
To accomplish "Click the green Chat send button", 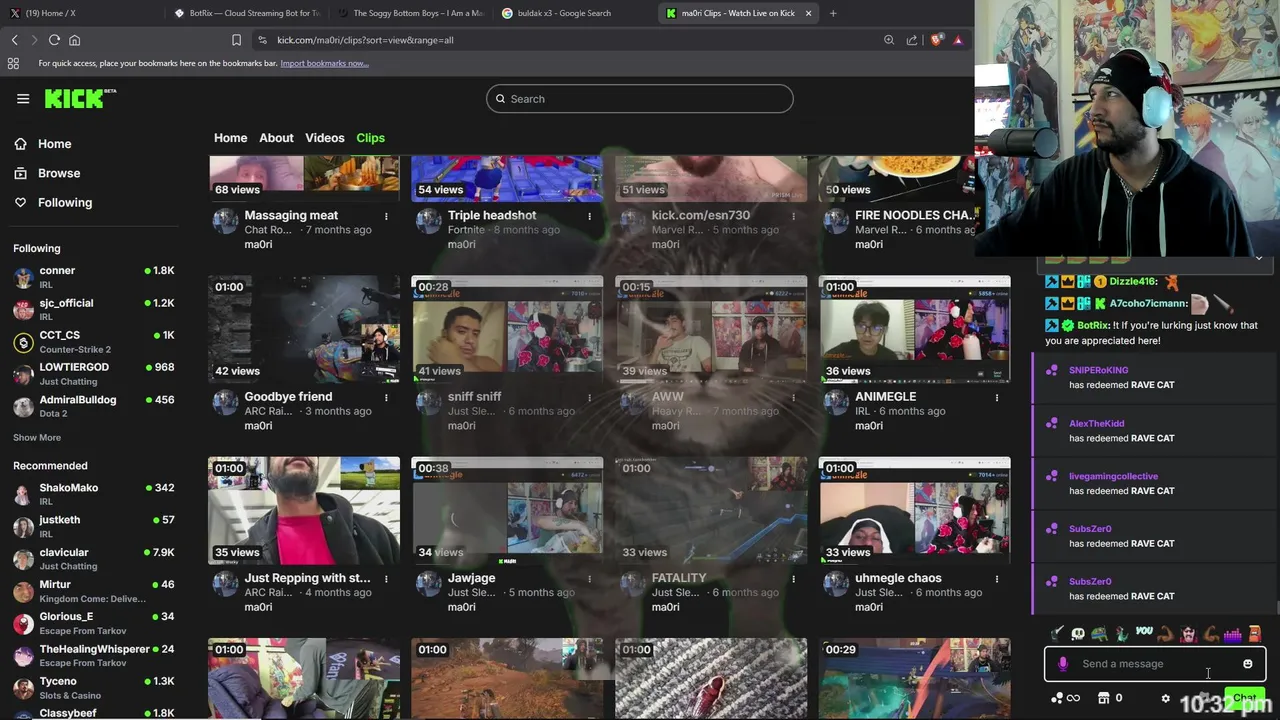I will click(x=1244, y=698).
